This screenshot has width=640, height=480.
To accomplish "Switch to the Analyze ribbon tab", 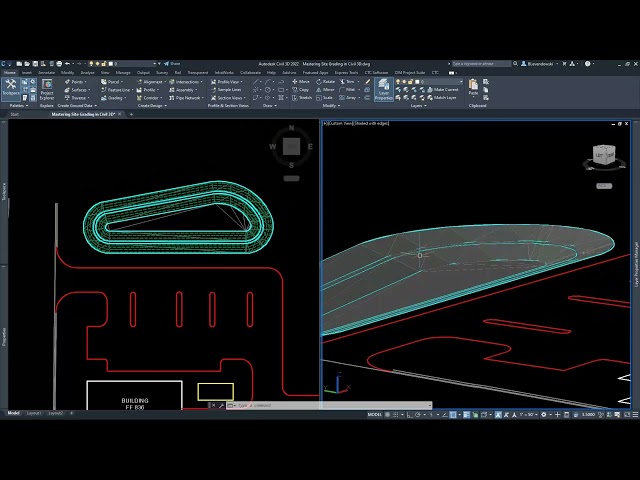I will 87,72.
